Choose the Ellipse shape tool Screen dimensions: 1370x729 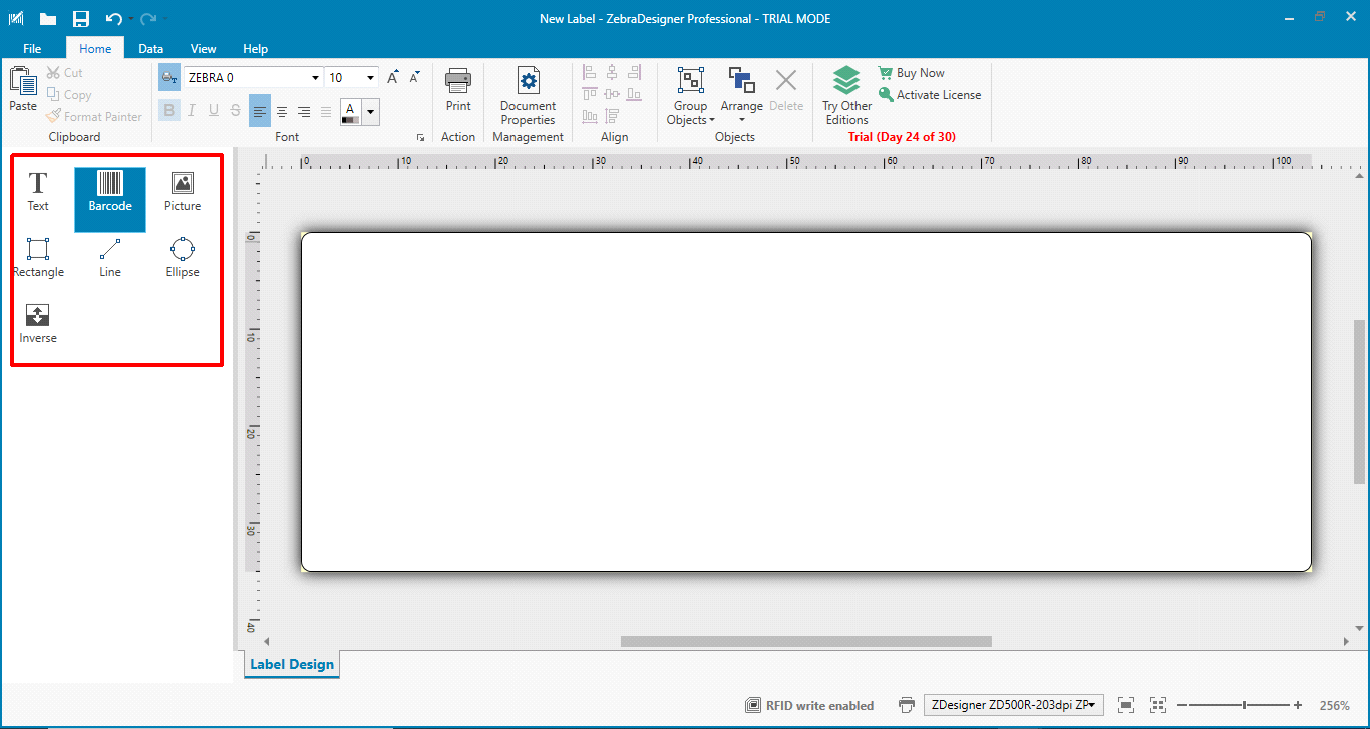182,257
